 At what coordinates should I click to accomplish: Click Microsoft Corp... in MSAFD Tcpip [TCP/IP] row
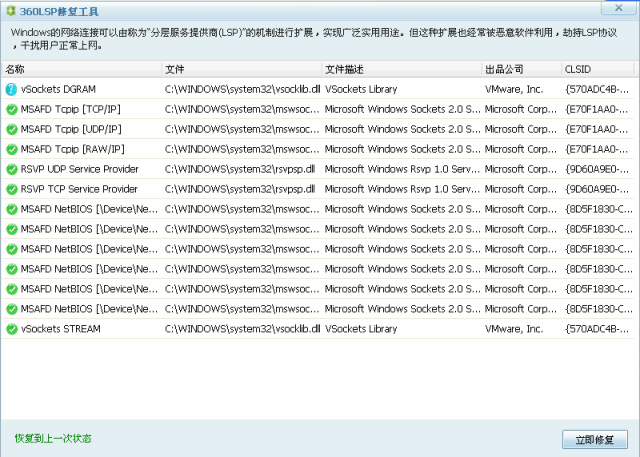coord(521,109)
